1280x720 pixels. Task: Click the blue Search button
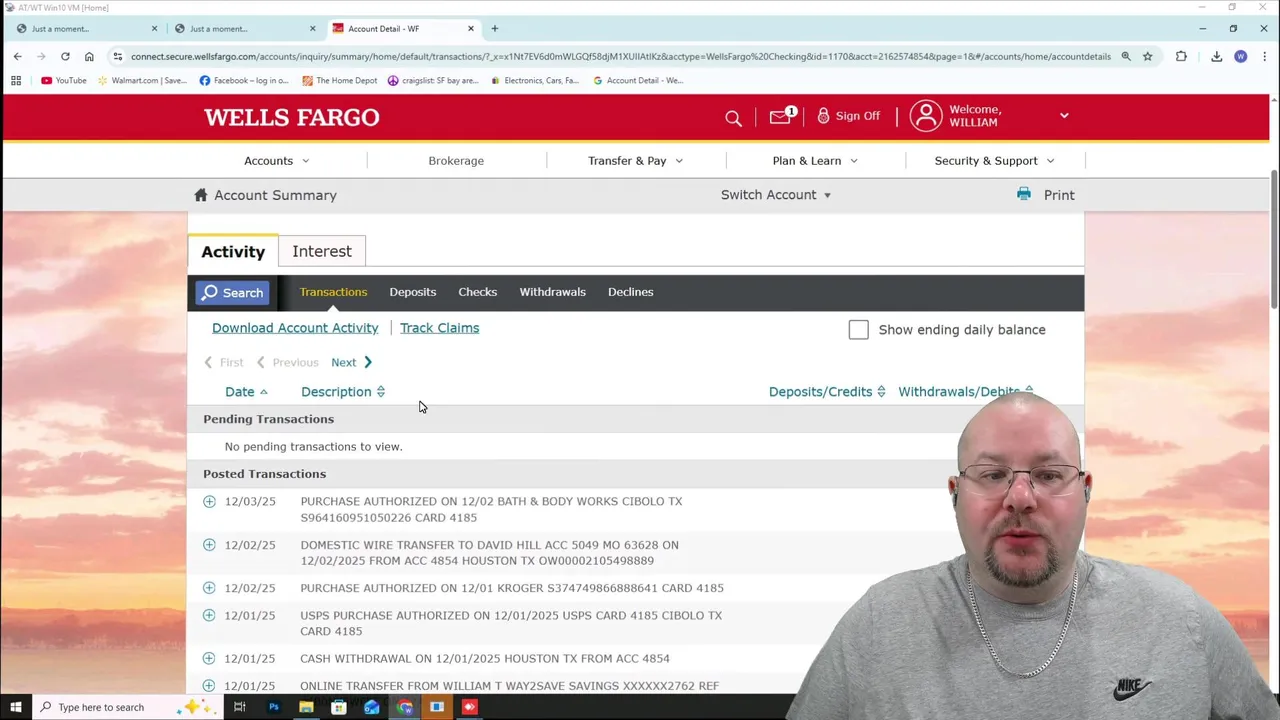click(x=232, y=292)
